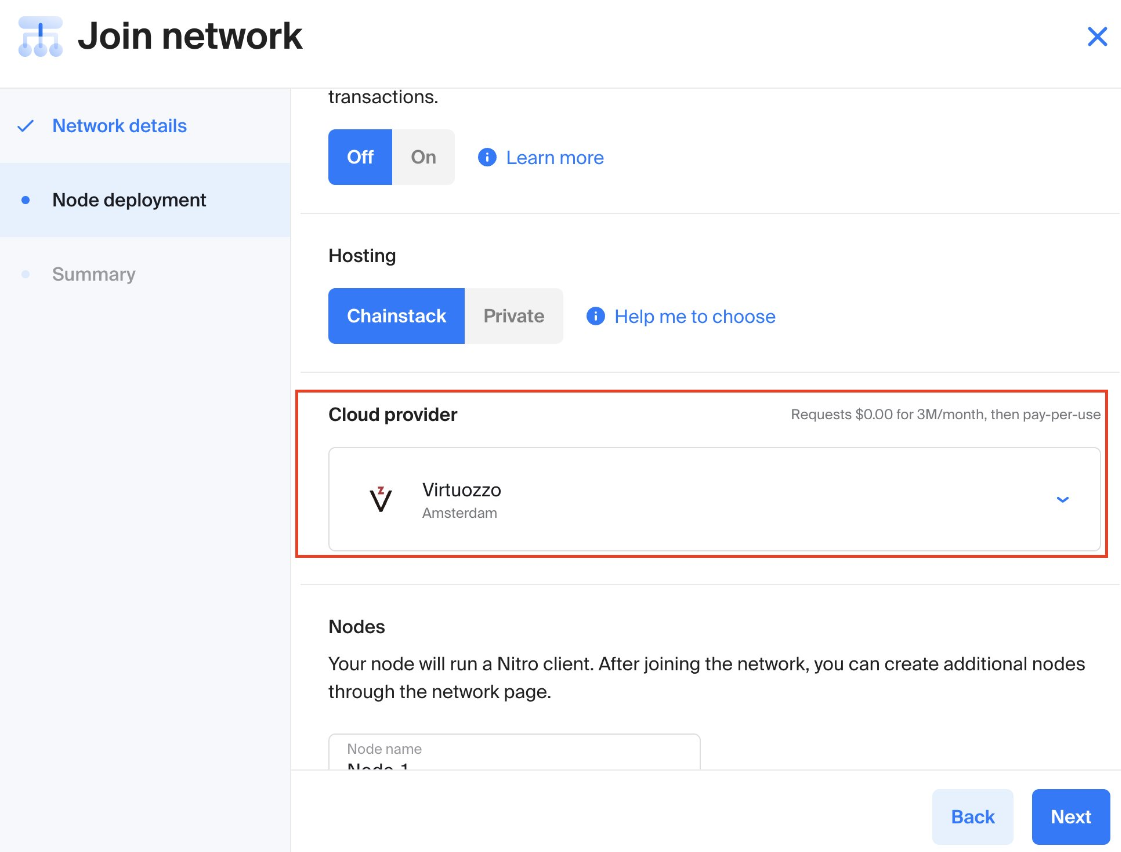The image size is (1121, 852).
Task: Click the info icon beside Help me to choose
Action: [x=596, y=316]
